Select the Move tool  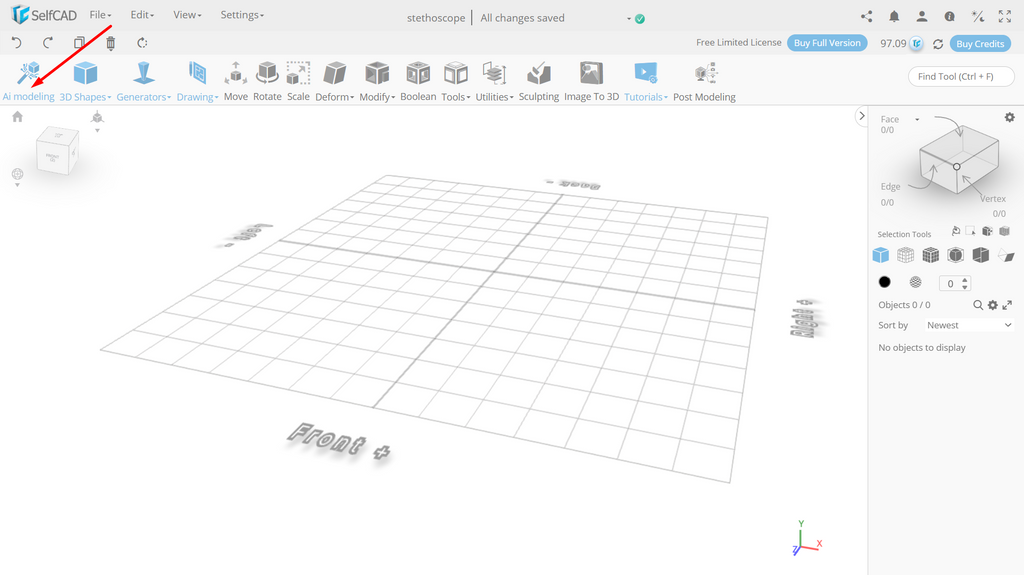point(236,82)
